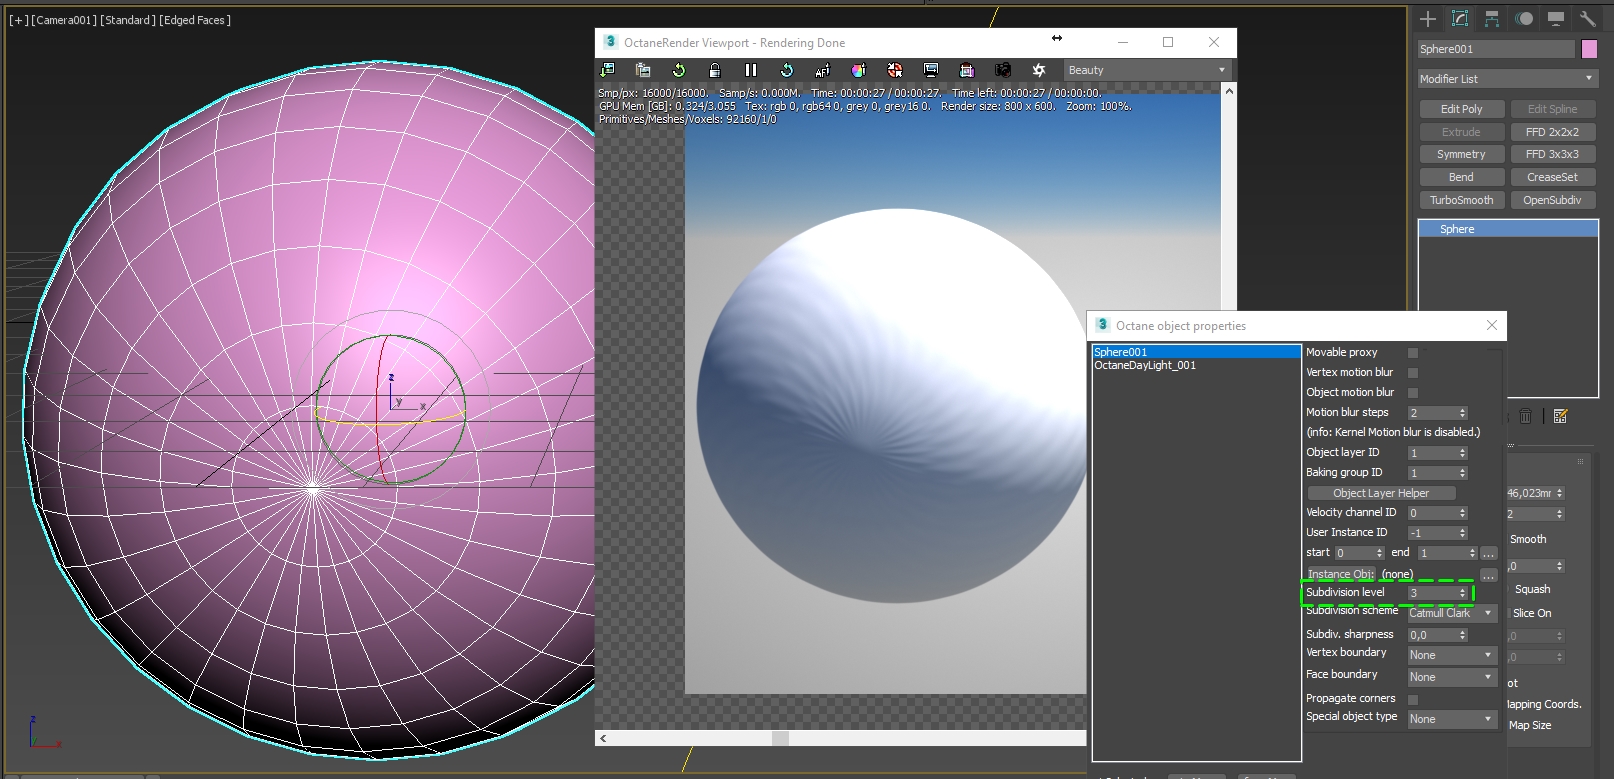Screen dimensions: 1614x779
Task: Open the Motion panel tab
Action: click(x=1524, y=19)
